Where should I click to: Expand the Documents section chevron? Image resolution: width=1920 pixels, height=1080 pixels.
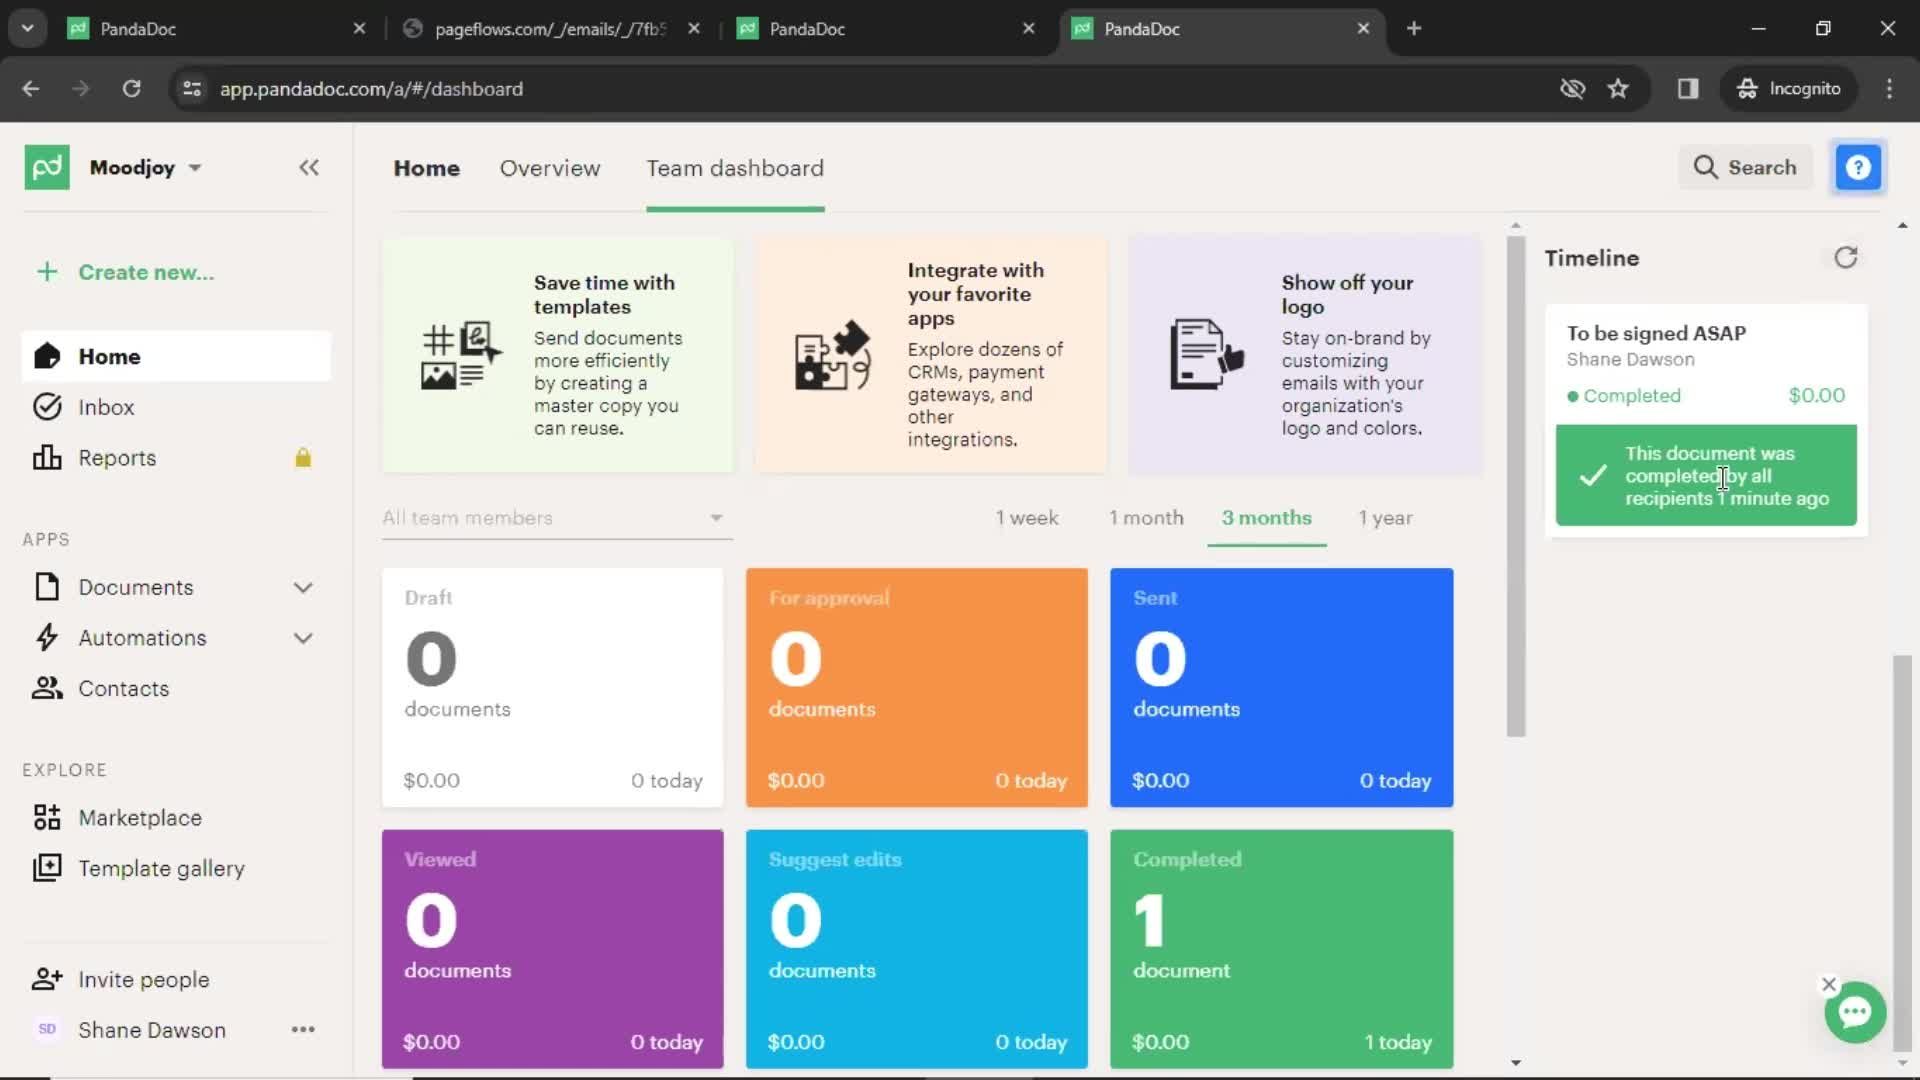tap(303, 587)
